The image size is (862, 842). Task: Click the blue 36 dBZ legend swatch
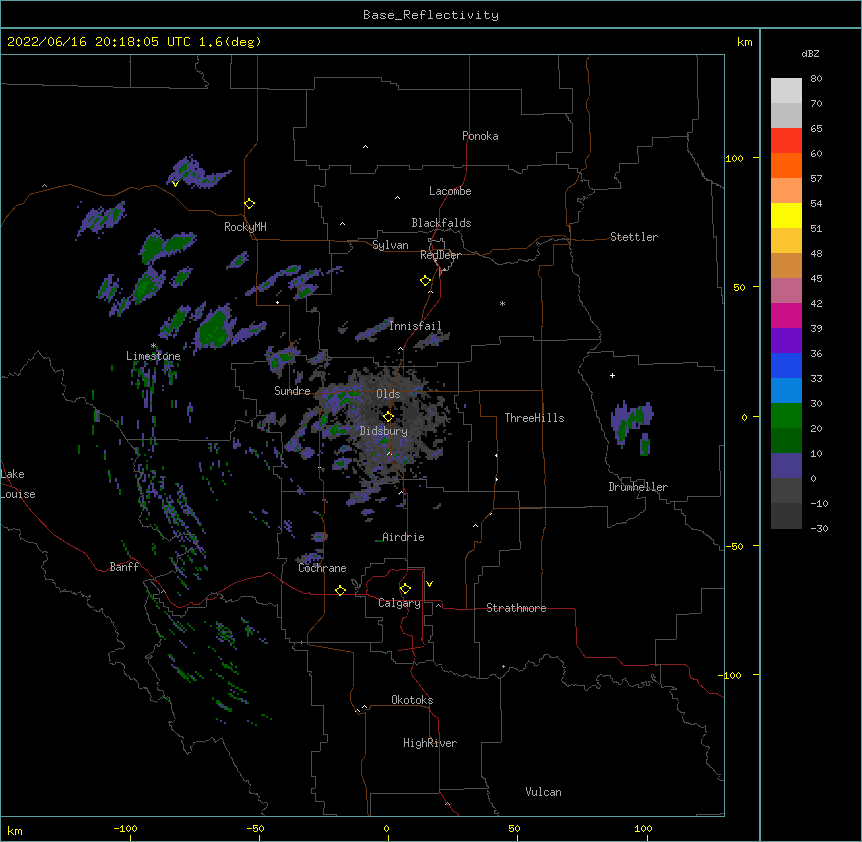(786, 365)
